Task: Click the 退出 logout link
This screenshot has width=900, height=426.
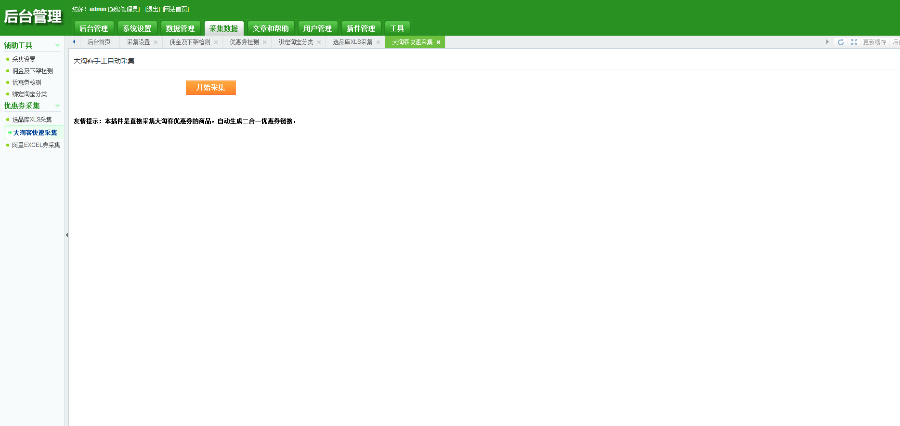Action: [x=153, y=9]
